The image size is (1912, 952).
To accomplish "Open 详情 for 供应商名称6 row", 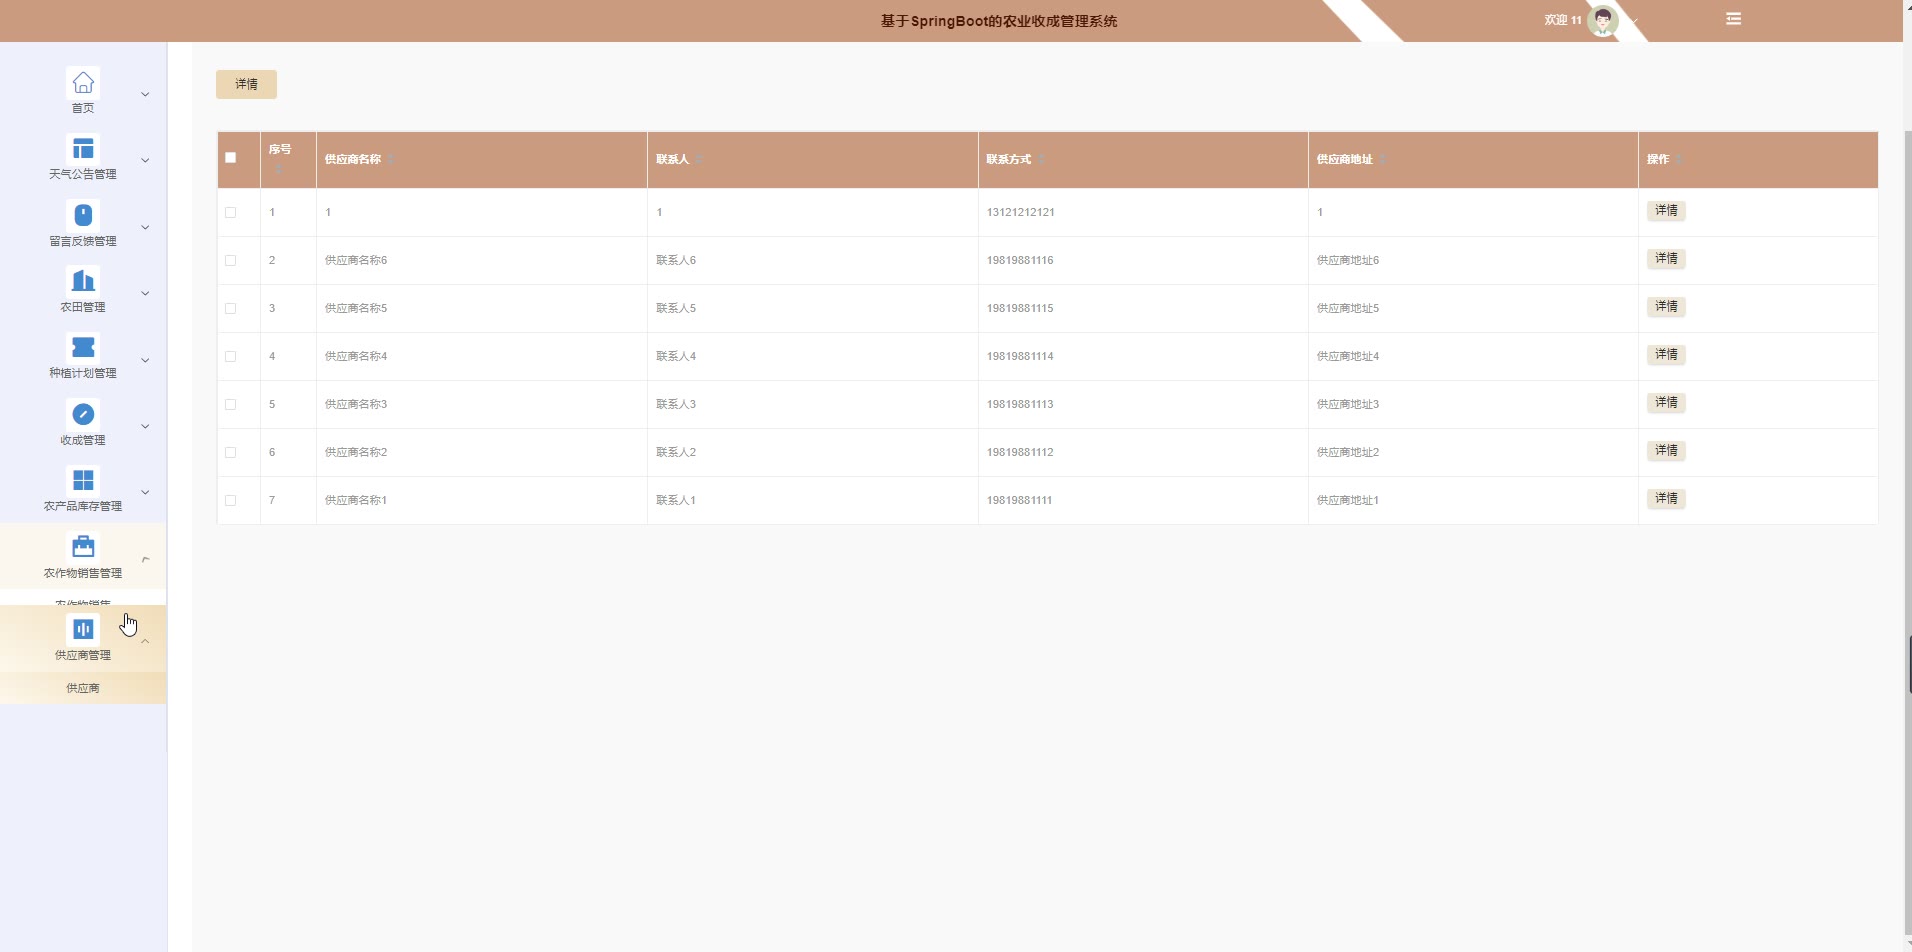I will pyautogui.click(x=1666, y=258).
